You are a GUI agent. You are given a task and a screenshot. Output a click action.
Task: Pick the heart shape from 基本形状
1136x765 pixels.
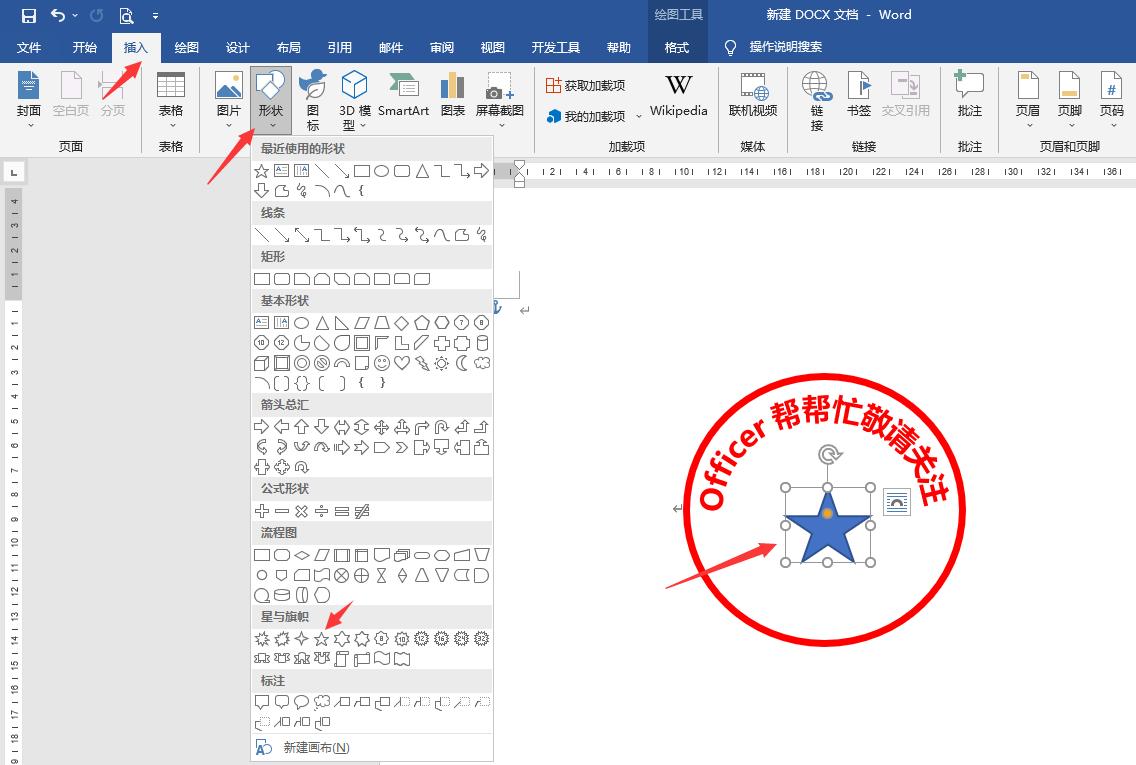[400, 362]
